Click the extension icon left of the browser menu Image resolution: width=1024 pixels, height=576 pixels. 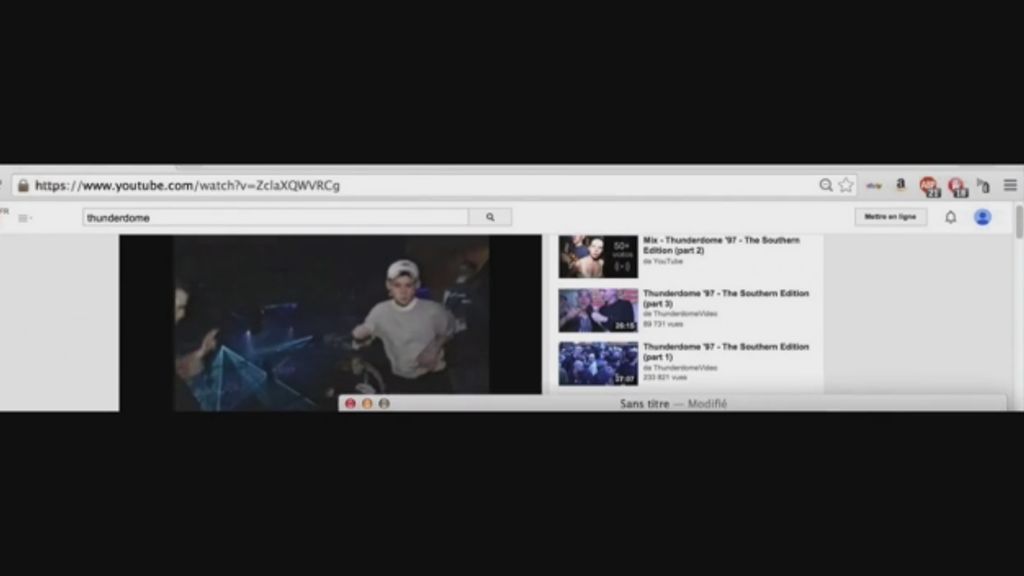point(983,186)
